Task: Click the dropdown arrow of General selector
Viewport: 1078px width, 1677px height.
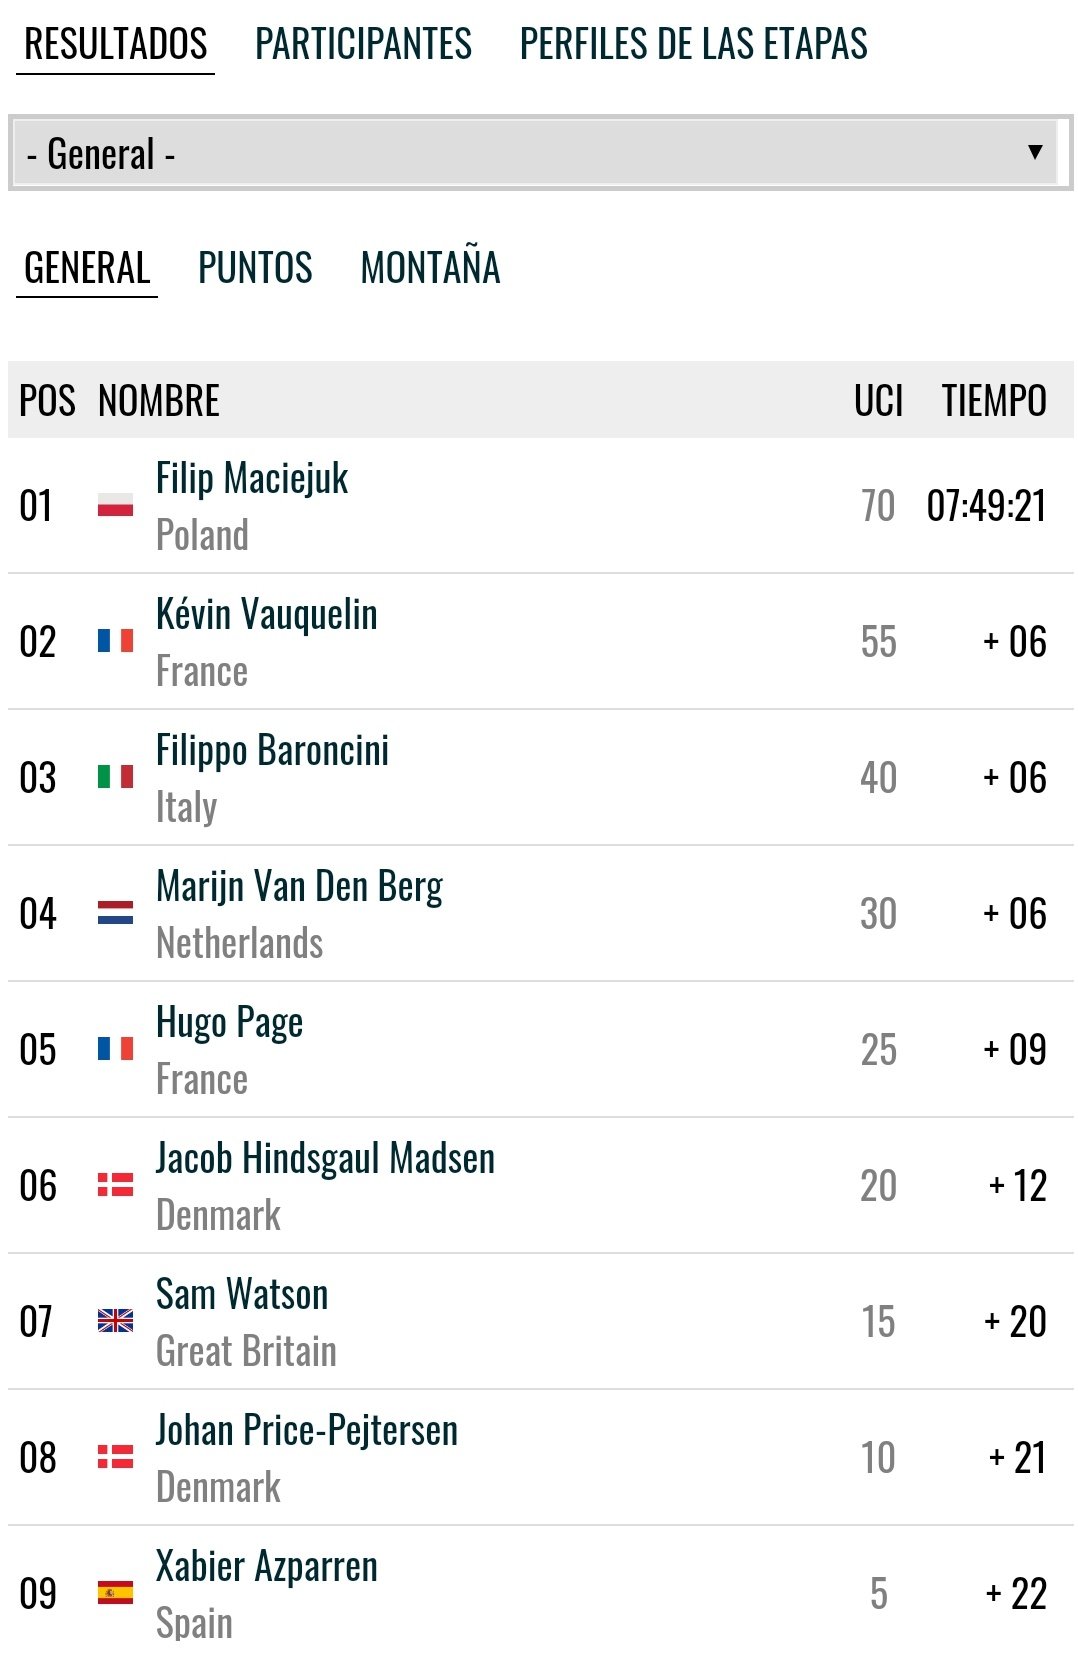Action: (1035, 152)
